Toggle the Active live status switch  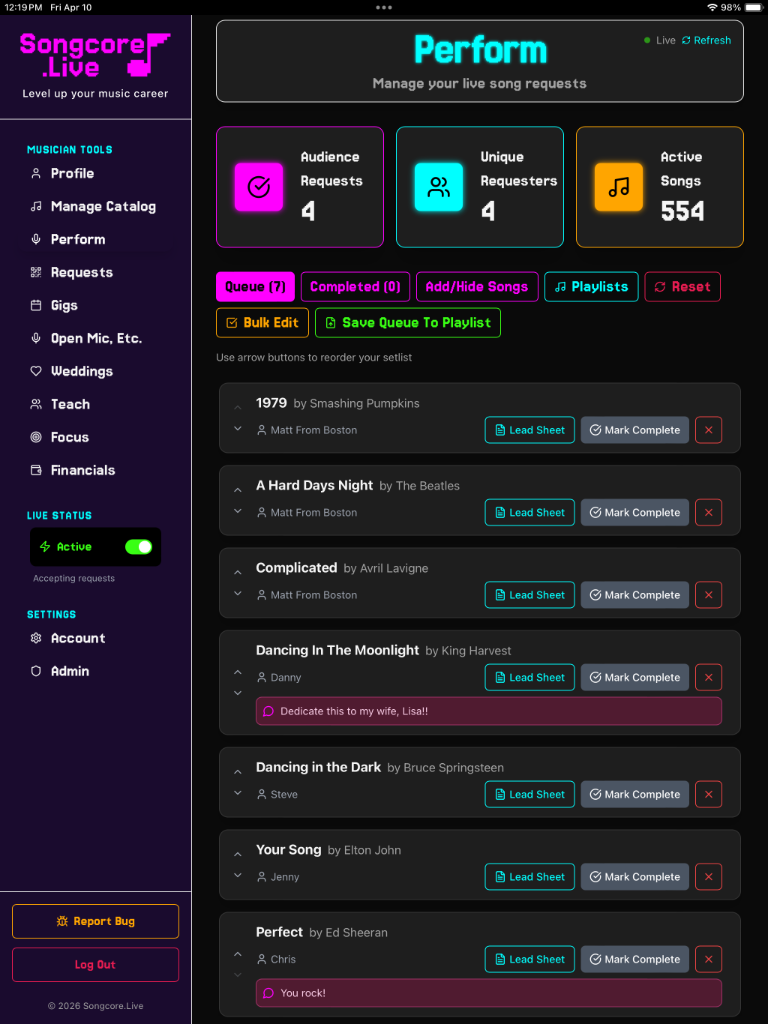click(138, 547)
